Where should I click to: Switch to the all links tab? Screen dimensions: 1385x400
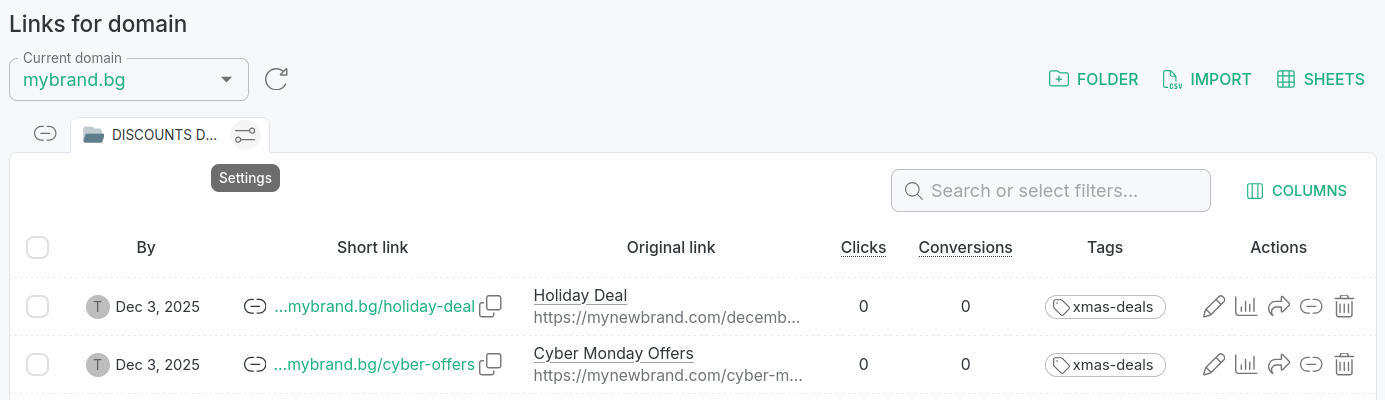[45, 134]
